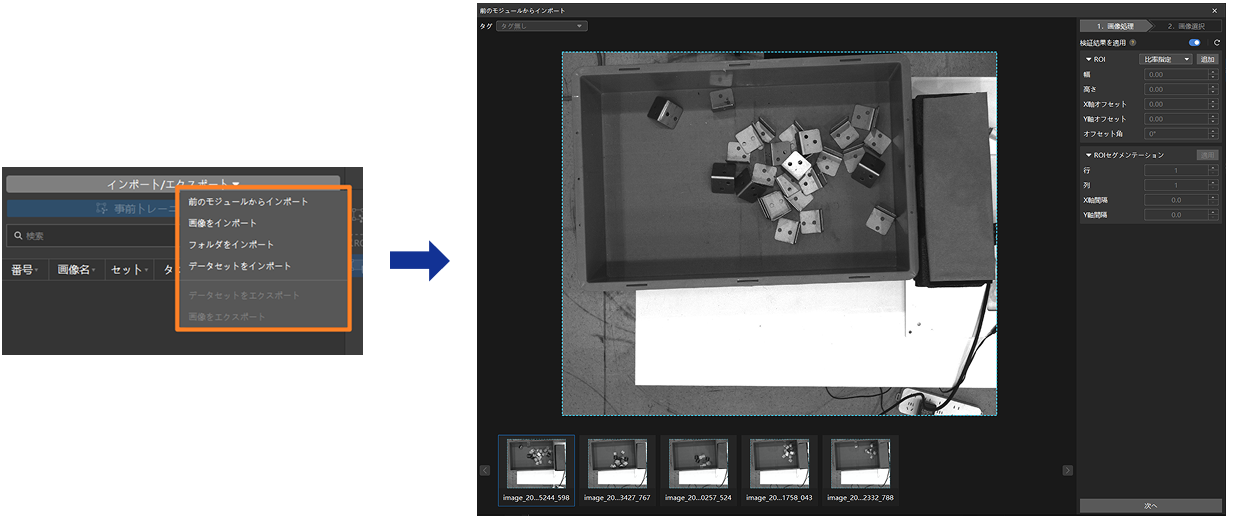Screen dimensions: 1234x521
Task: Select 画像をインポート menu entry
Action: click(223, 223)
